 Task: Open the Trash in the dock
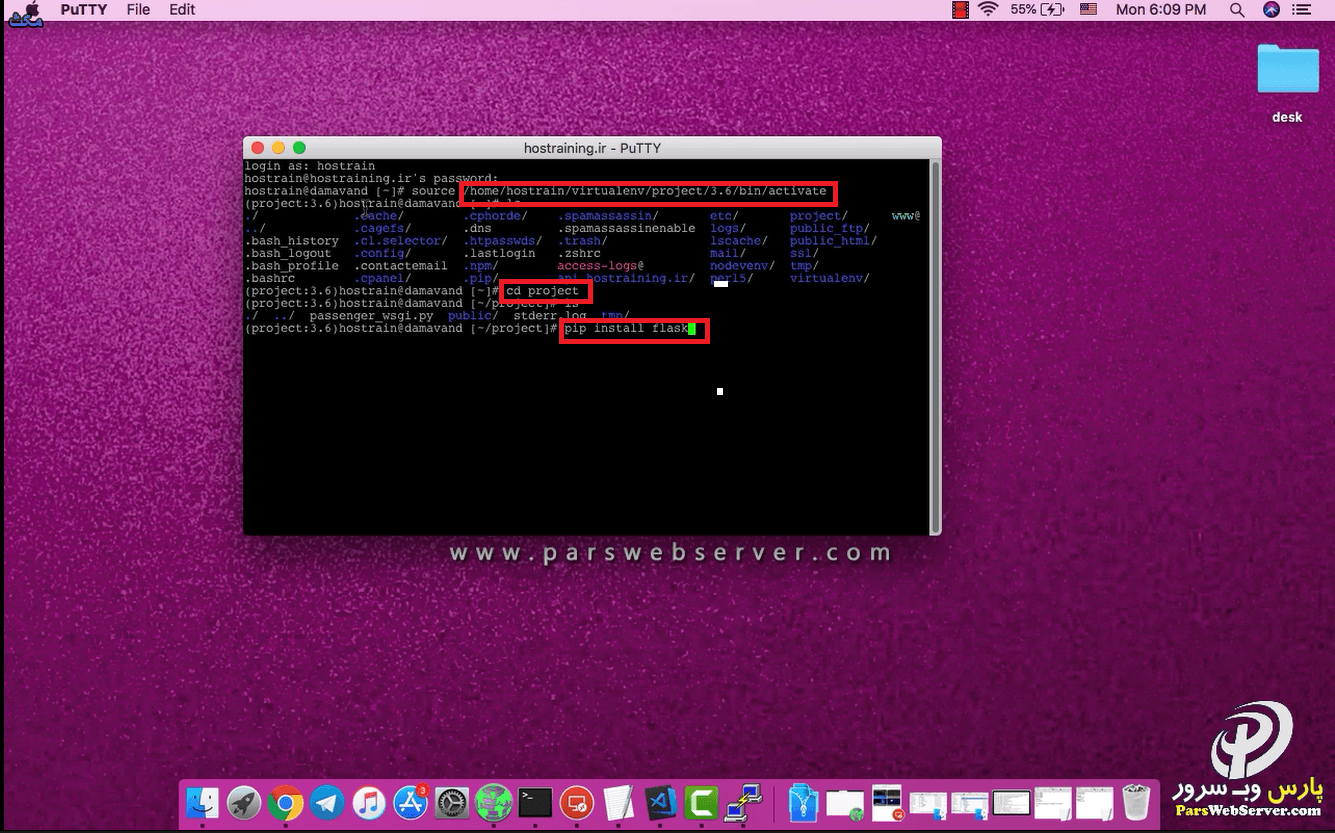(x=1136, y=802)
